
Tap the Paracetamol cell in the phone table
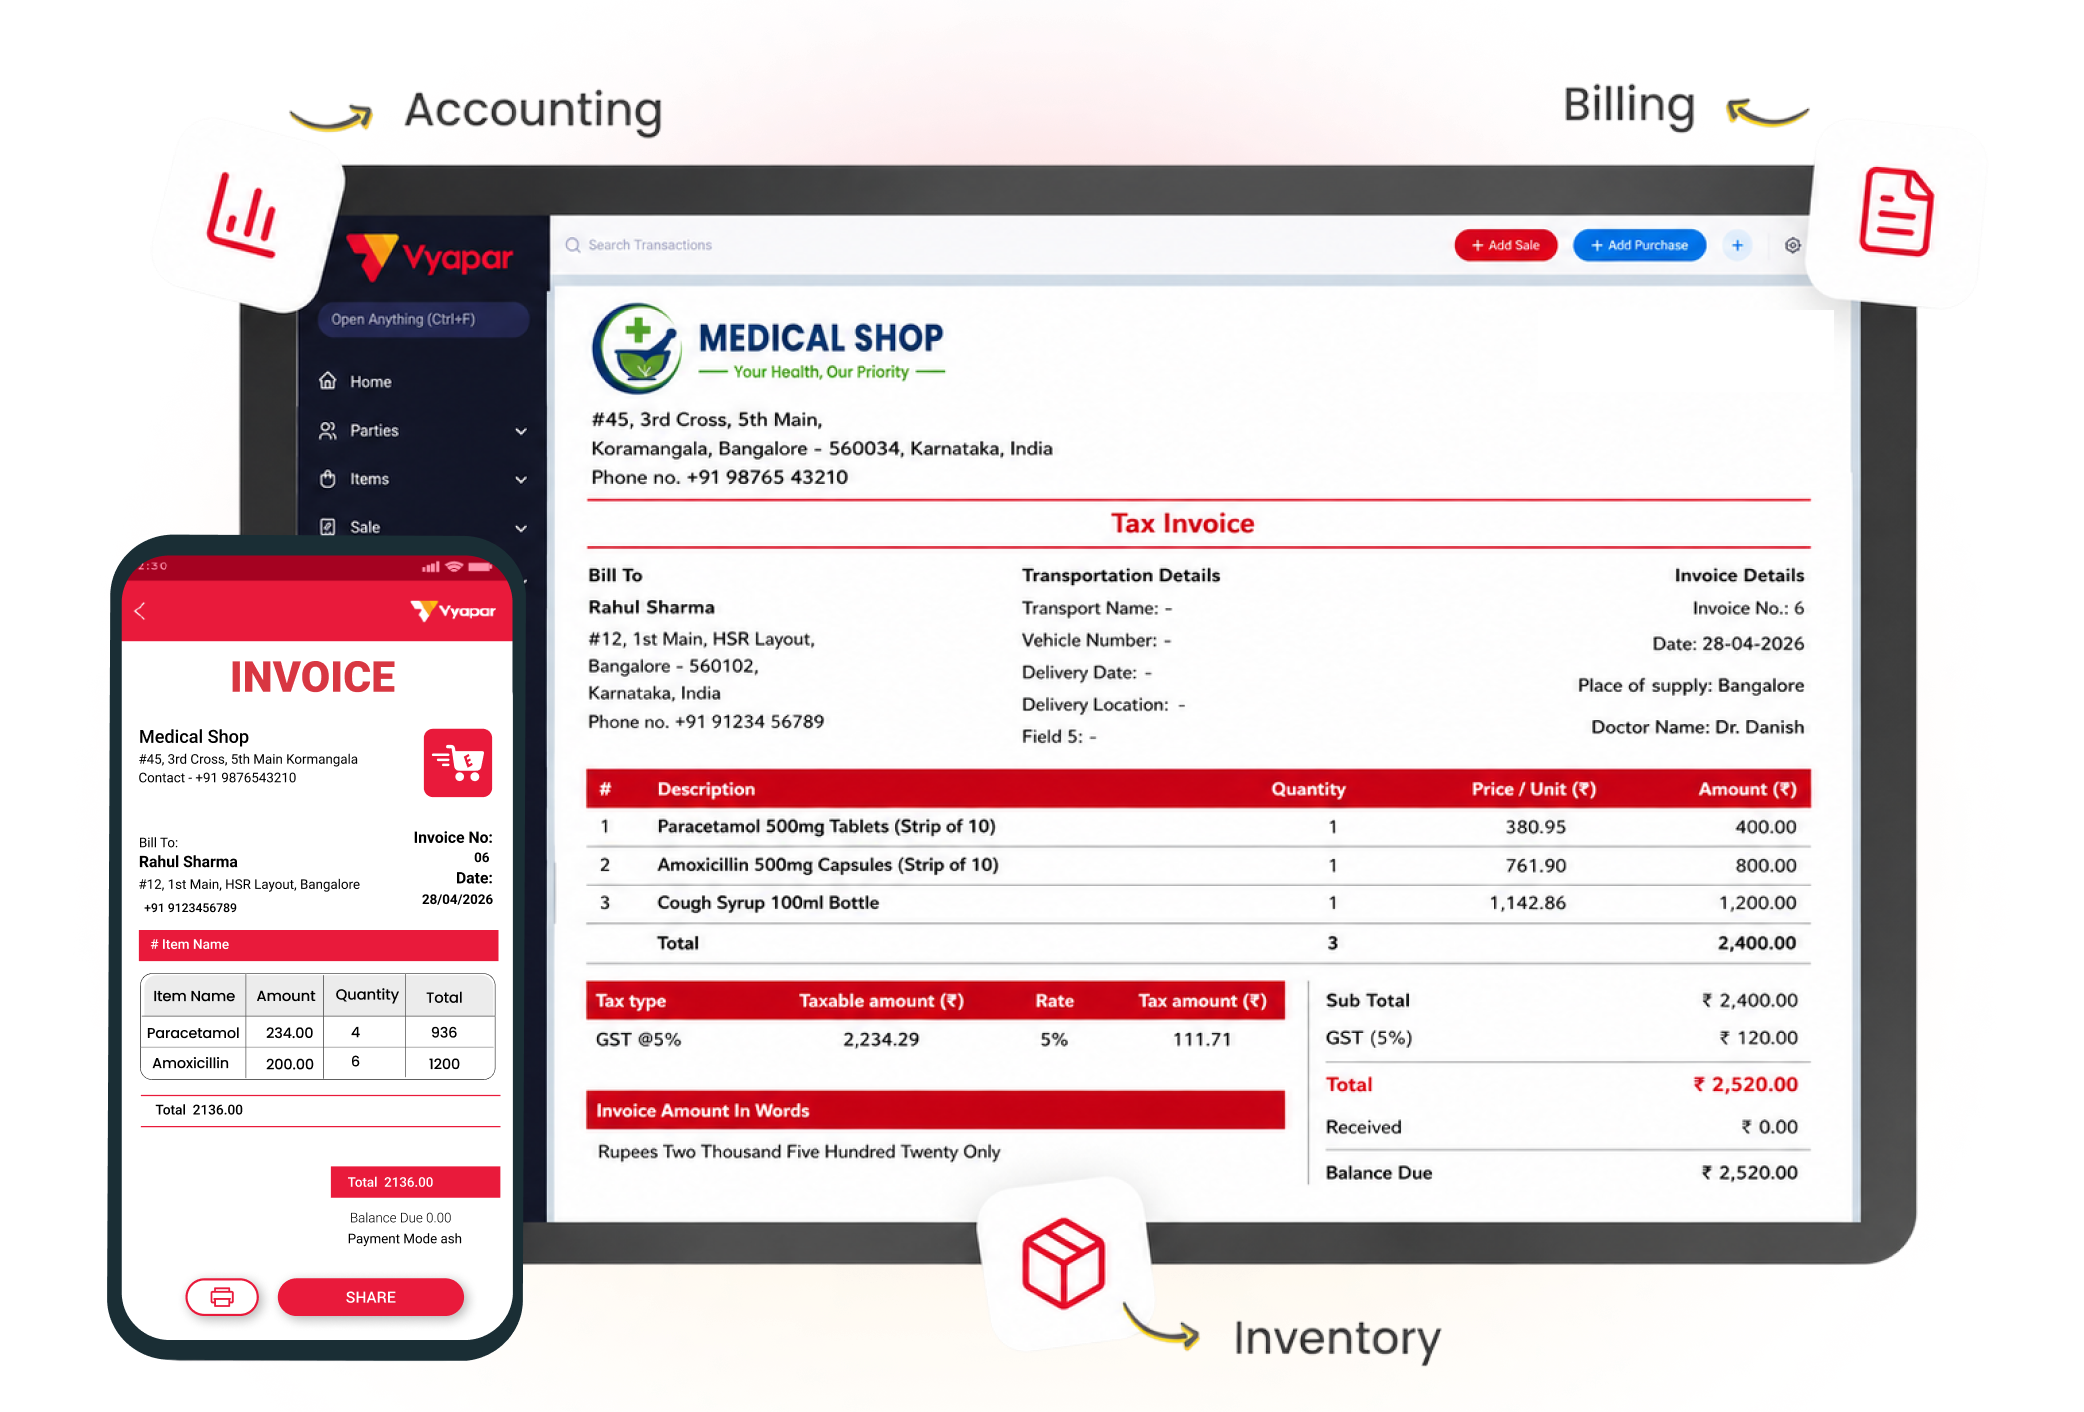193,1032
